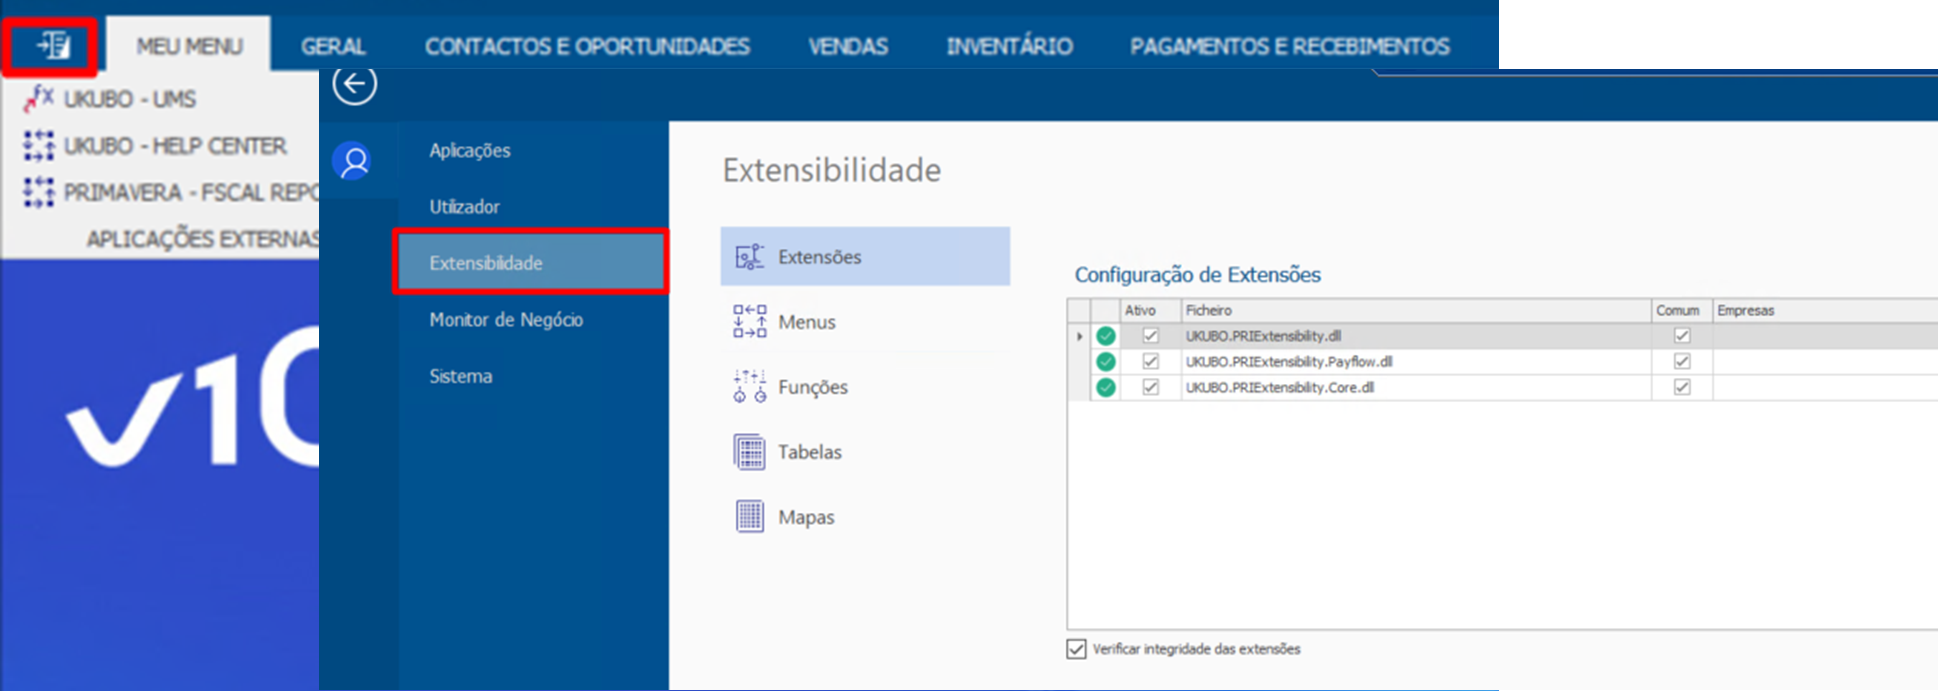Viewport: 1938px width, 691px height.
Task: Click the Menus section icon
Action: [x=749, y=322]
